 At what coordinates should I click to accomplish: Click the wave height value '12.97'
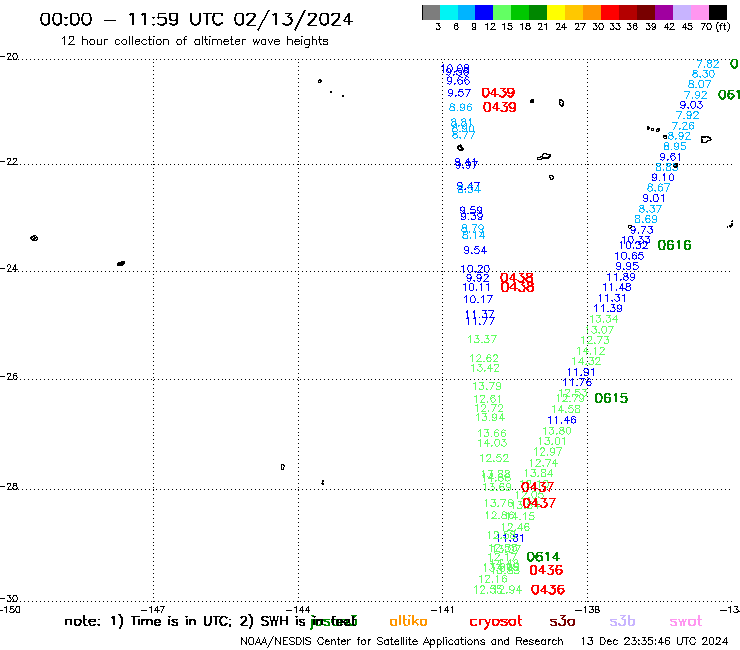click(548, 452)
